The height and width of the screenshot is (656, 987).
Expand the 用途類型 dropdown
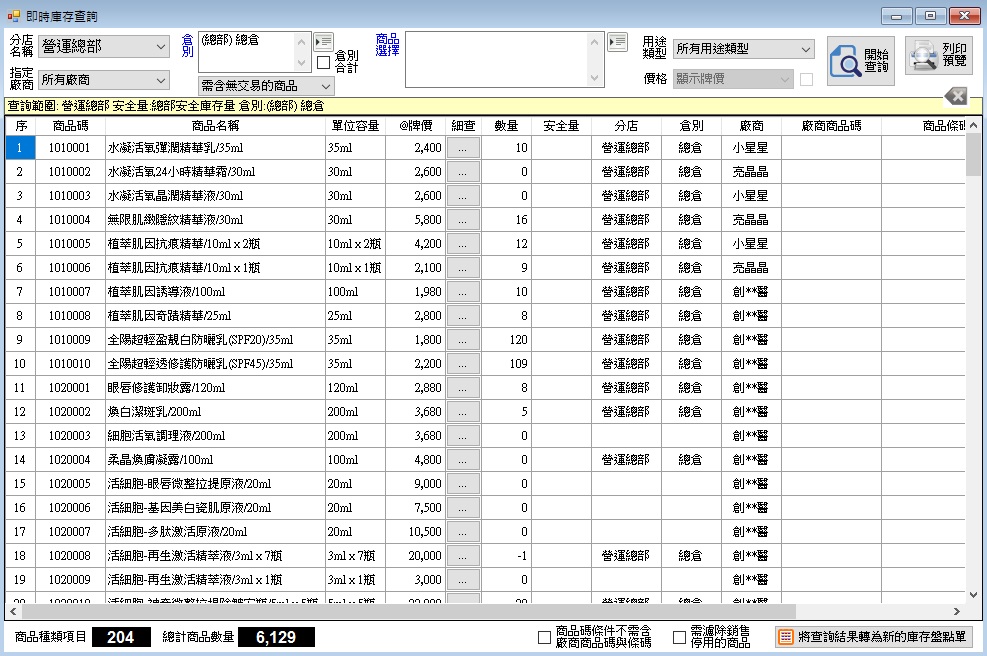click(744, 49)
